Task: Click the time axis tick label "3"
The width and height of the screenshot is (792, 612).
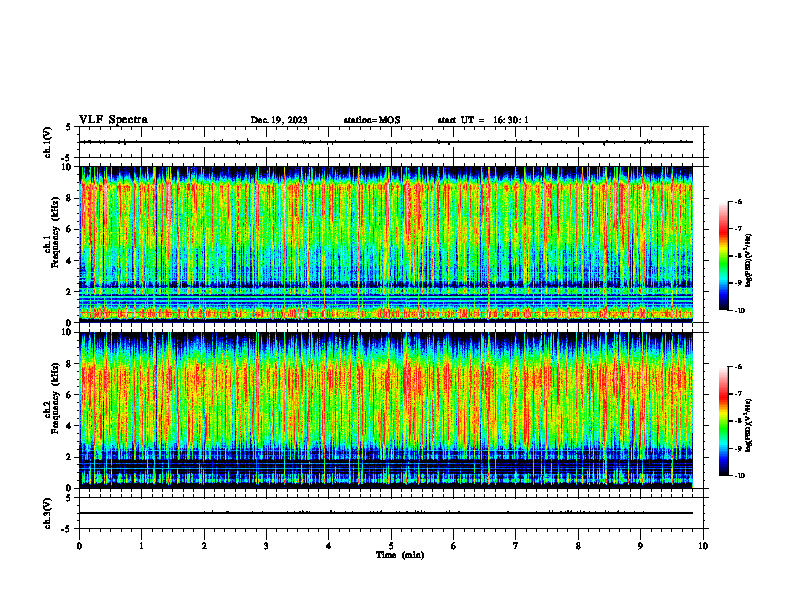Action: click(266, 546)
